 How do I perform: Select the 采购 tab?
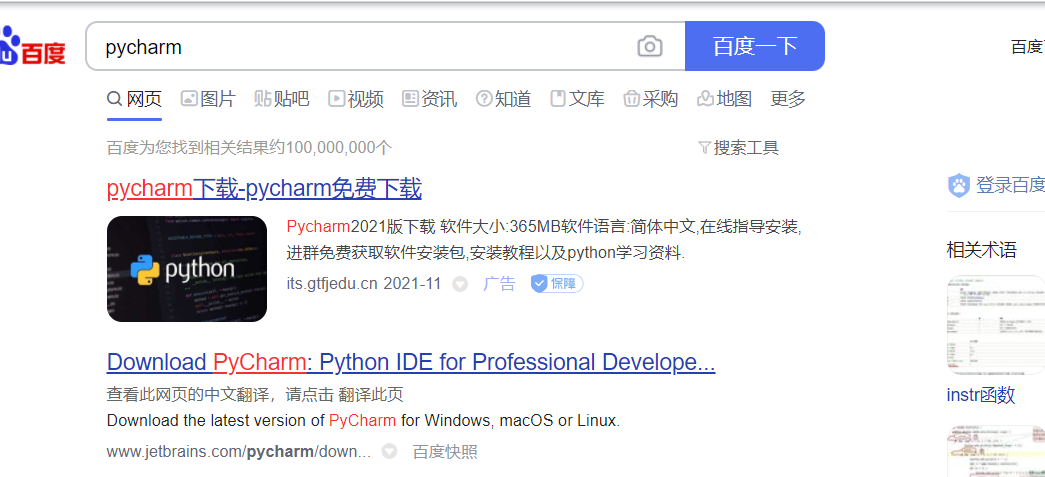(650, 99)
